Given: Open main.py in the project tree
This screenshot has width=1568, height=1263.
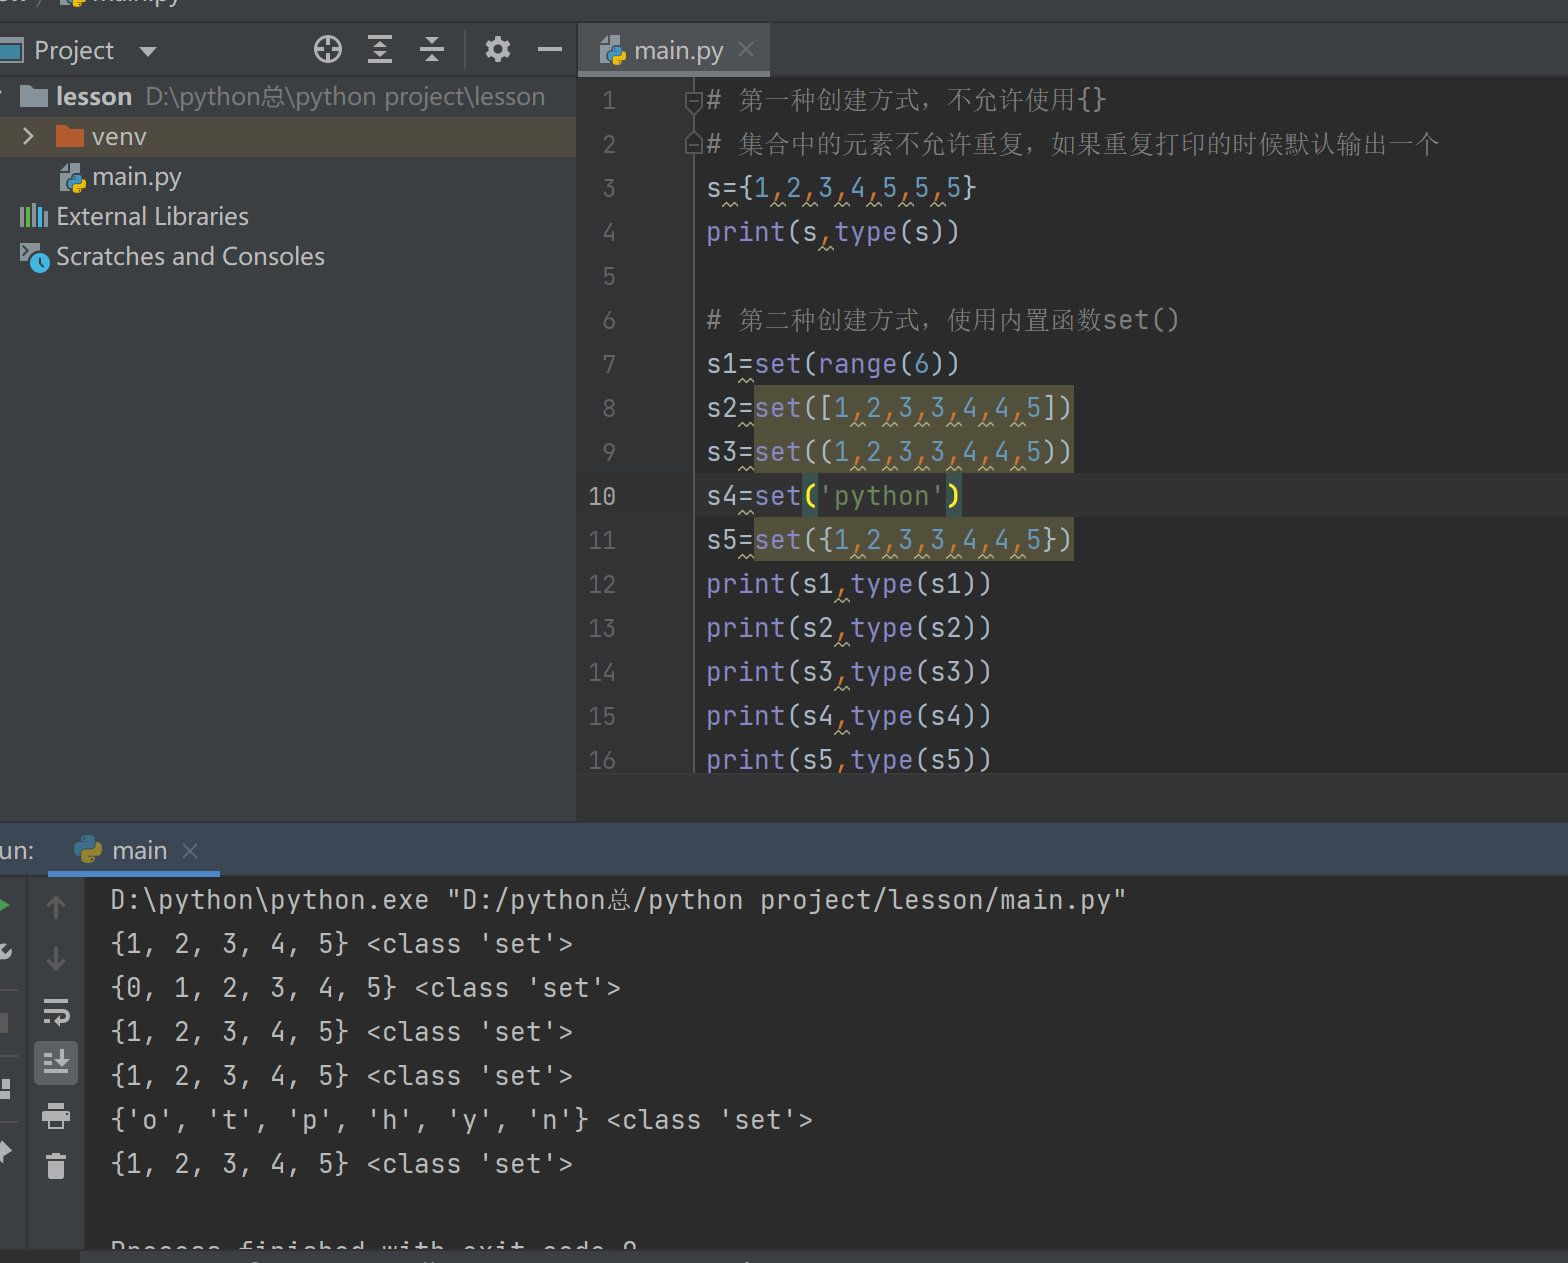Looking at the screenshot, I should [x=137, y=177].
